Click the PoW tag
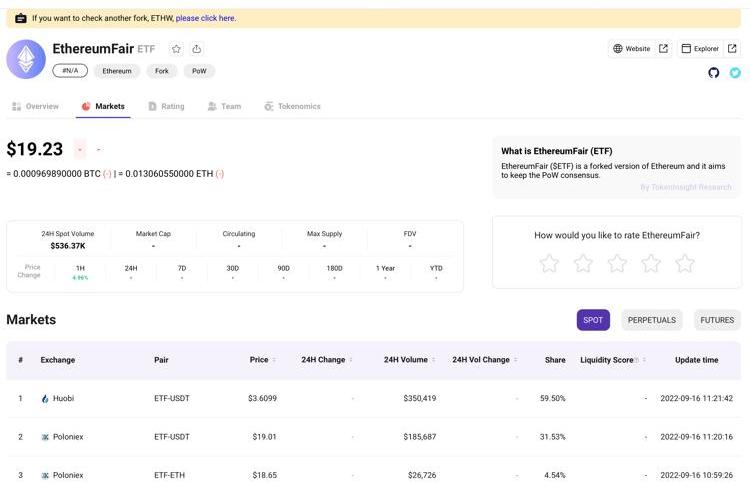The width and height of the screenshot is (750, 488). click(199, 71)
